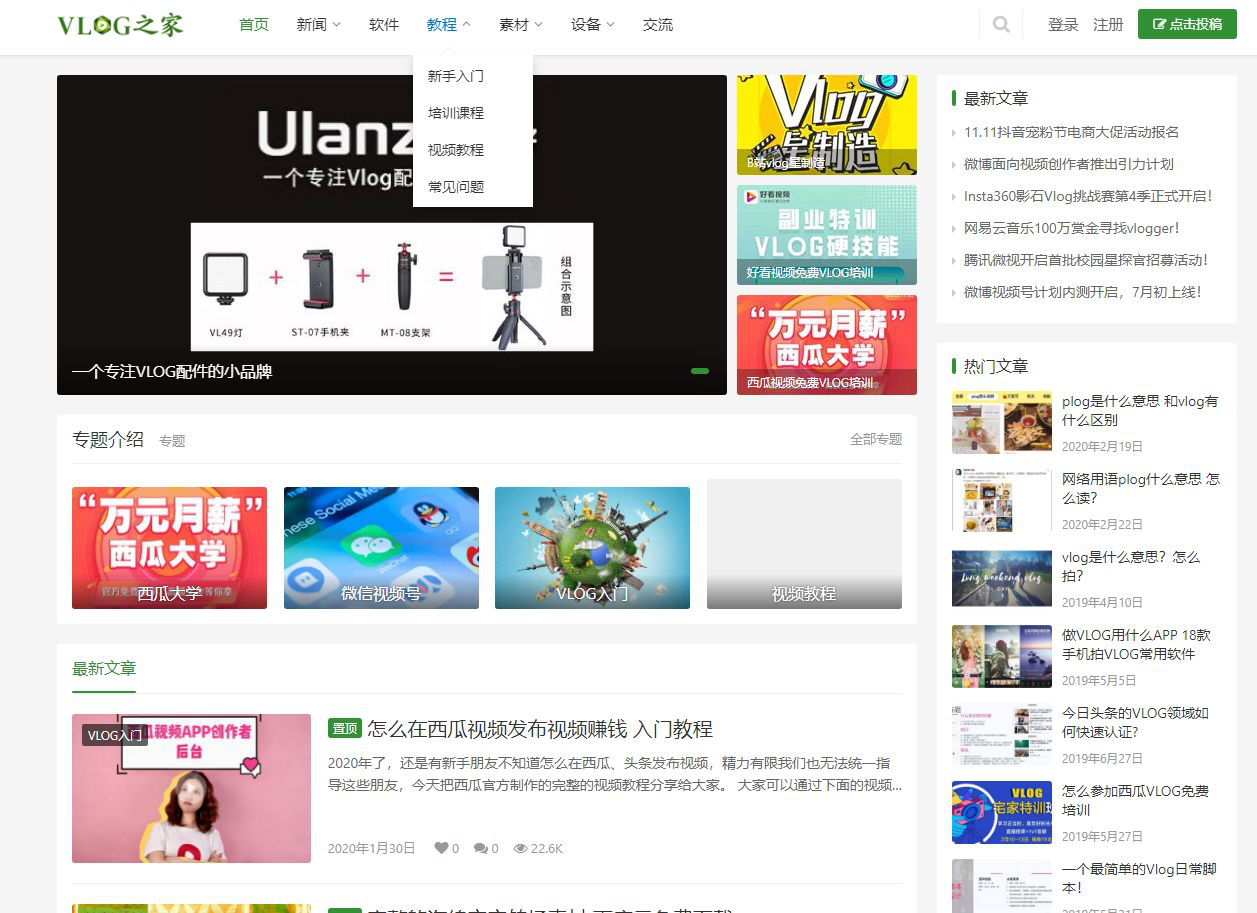This screenshot has width=1257, height=913.
Task: Click the search magnifier icon
Action: (1001, 25)
